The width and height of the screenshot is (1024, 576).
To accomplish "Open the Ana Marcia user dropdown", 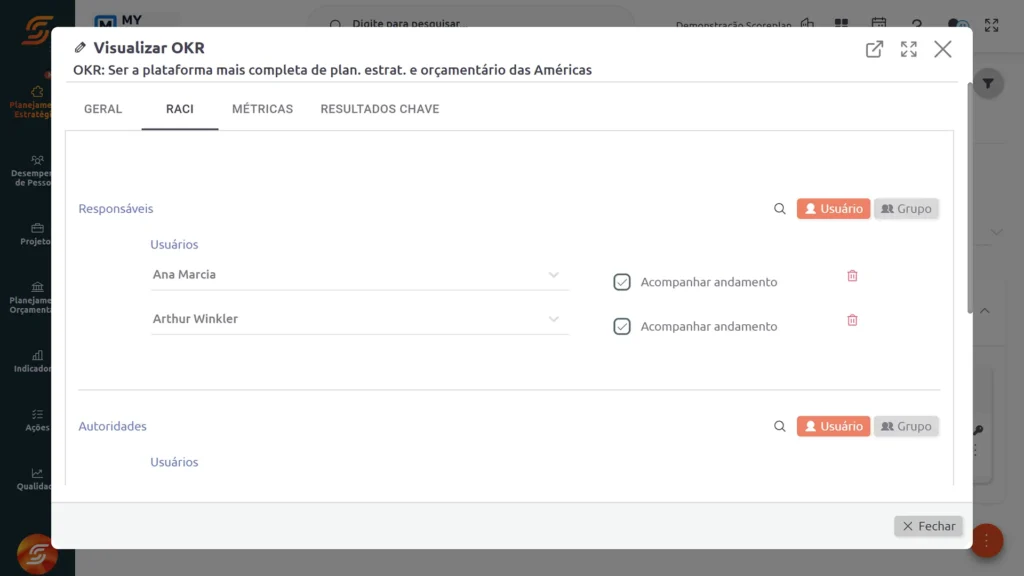I will (x=554, y=274).
